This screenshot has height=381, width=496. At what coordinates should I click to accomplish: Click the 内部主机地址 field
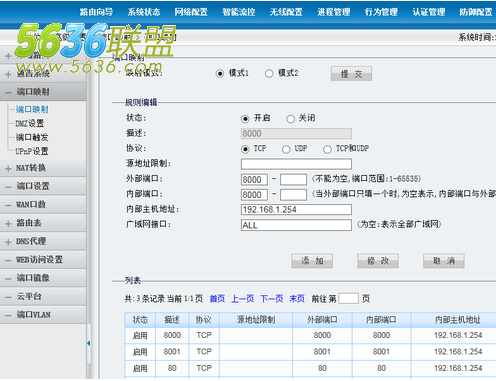(296, 210)
